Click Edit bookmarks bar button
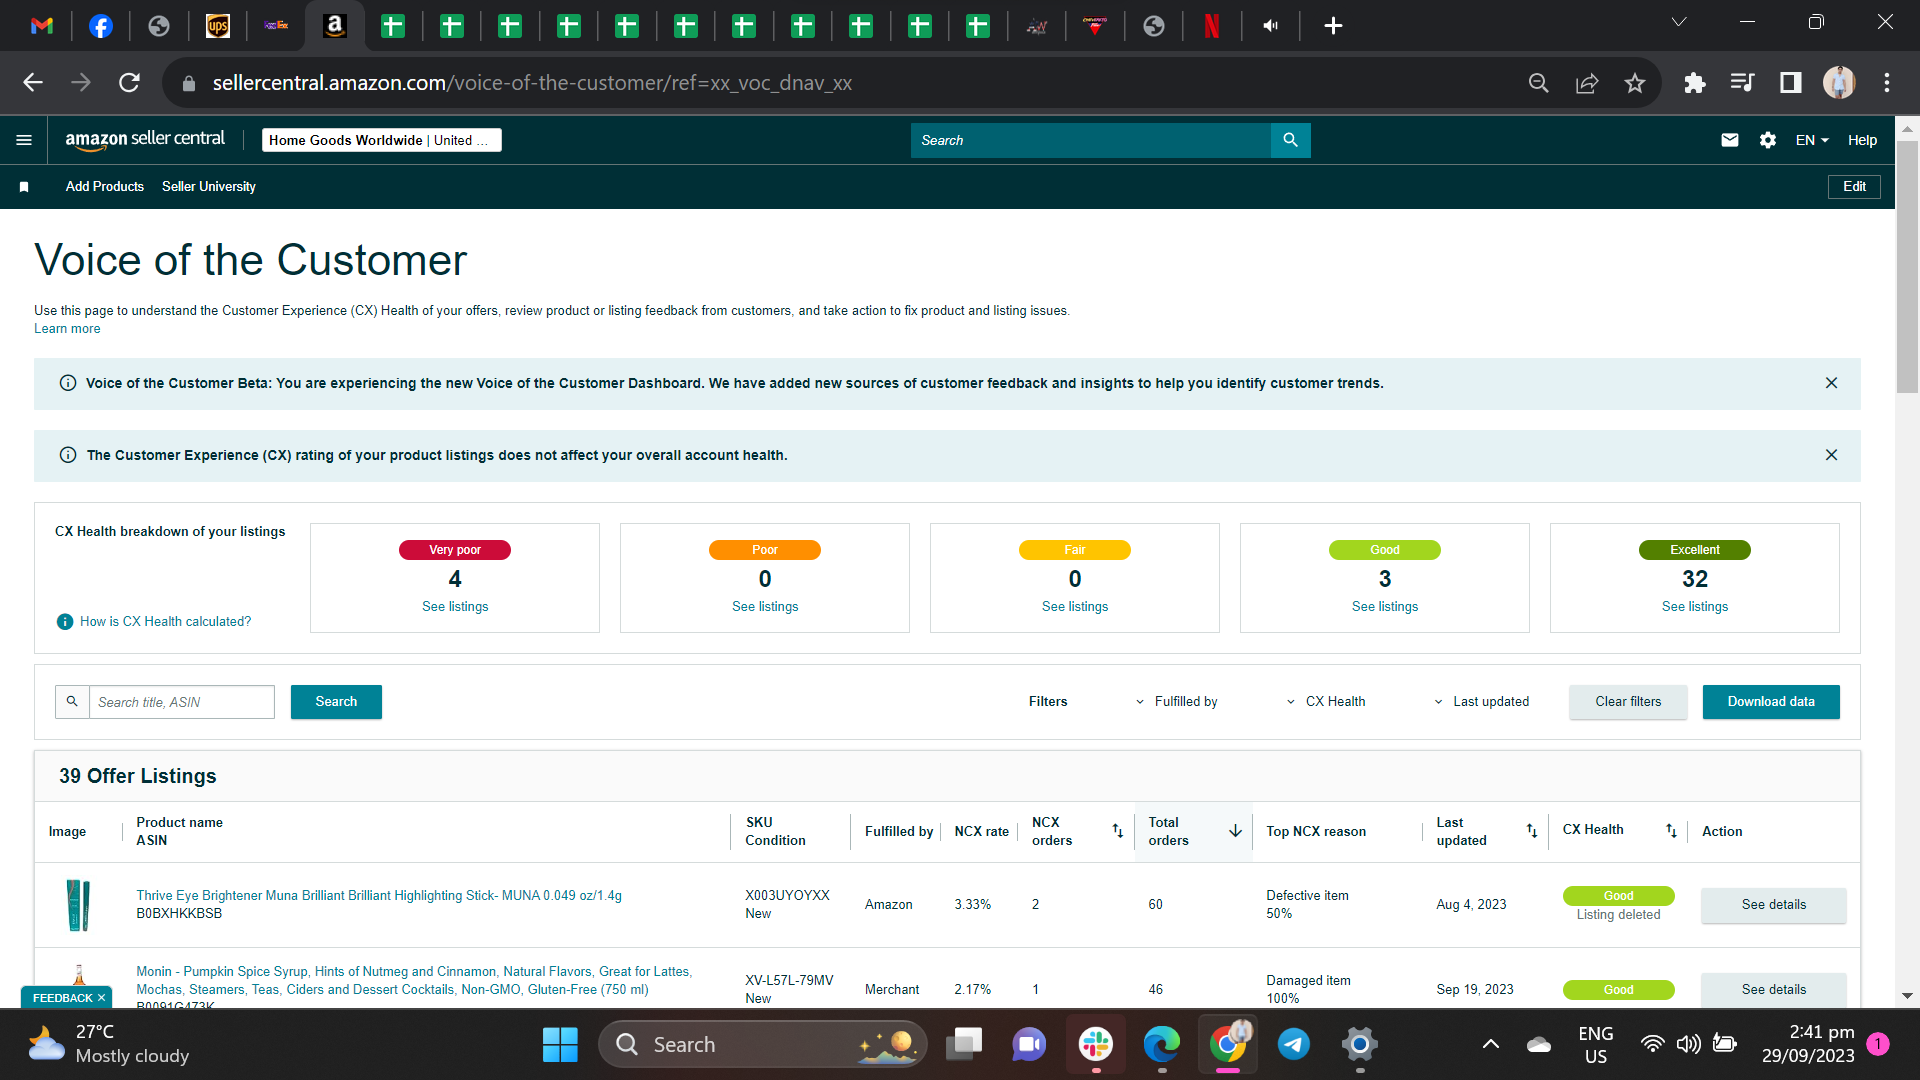 (1854, 187)
